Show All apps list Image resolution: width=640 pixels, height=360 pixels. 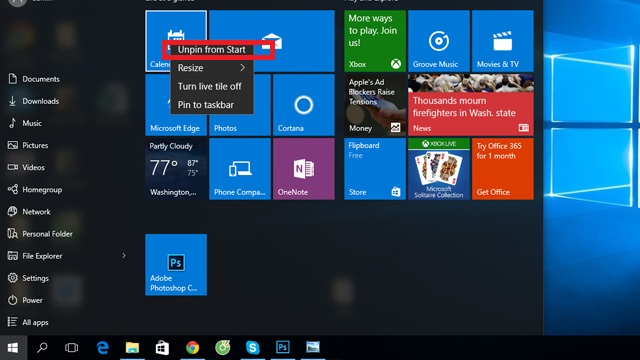point(28,322)
